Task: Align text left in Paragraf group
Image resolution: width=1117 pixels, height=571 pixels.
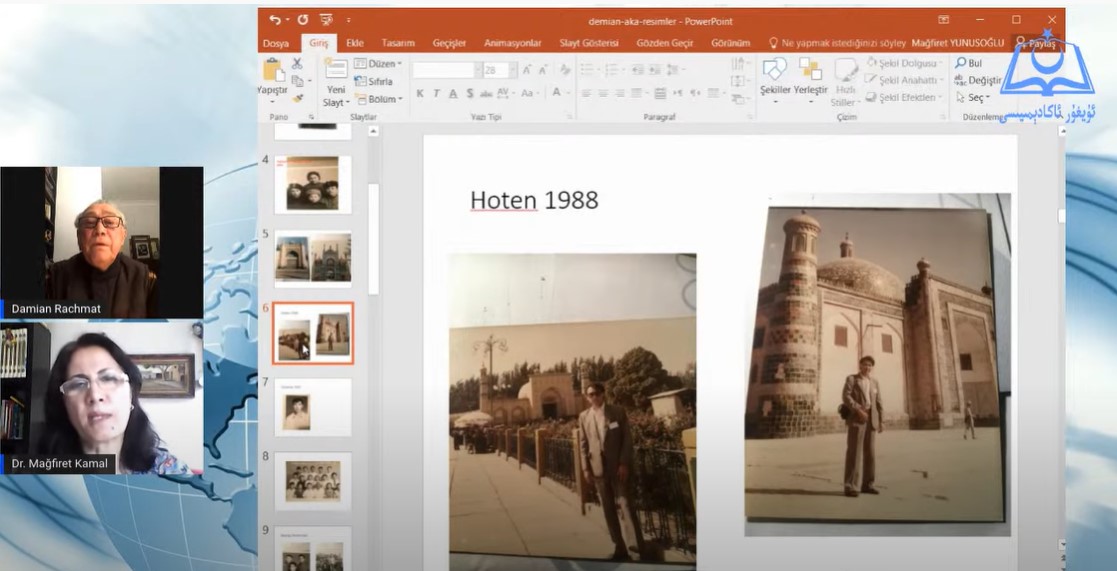Action: pos(586,93)
